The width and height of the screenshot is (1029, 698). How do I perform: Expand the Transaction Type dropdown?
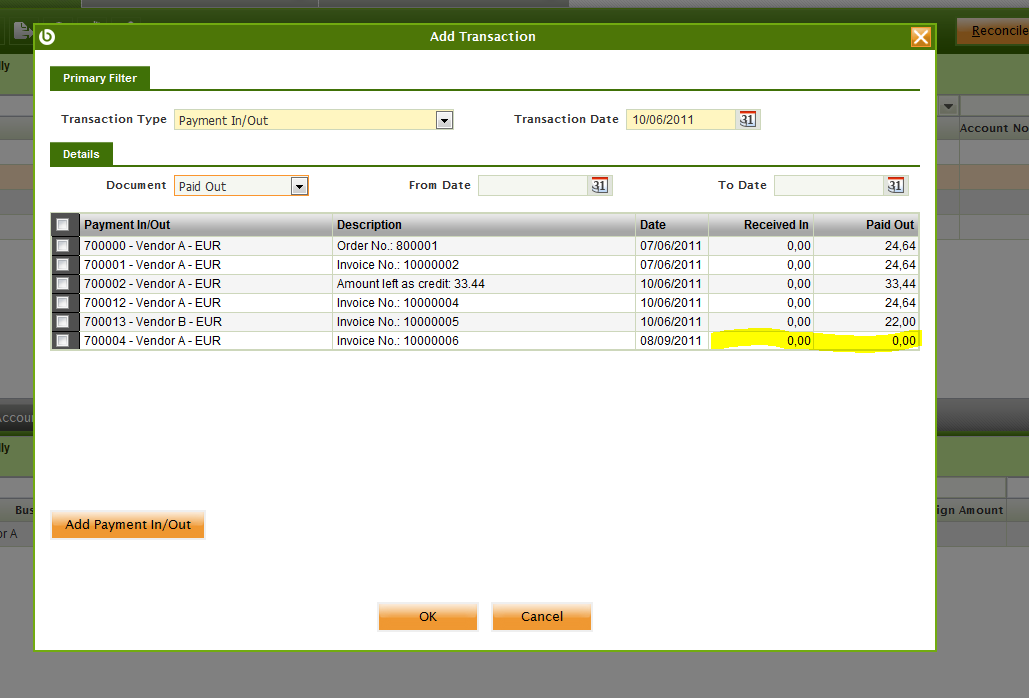(445, 121)
